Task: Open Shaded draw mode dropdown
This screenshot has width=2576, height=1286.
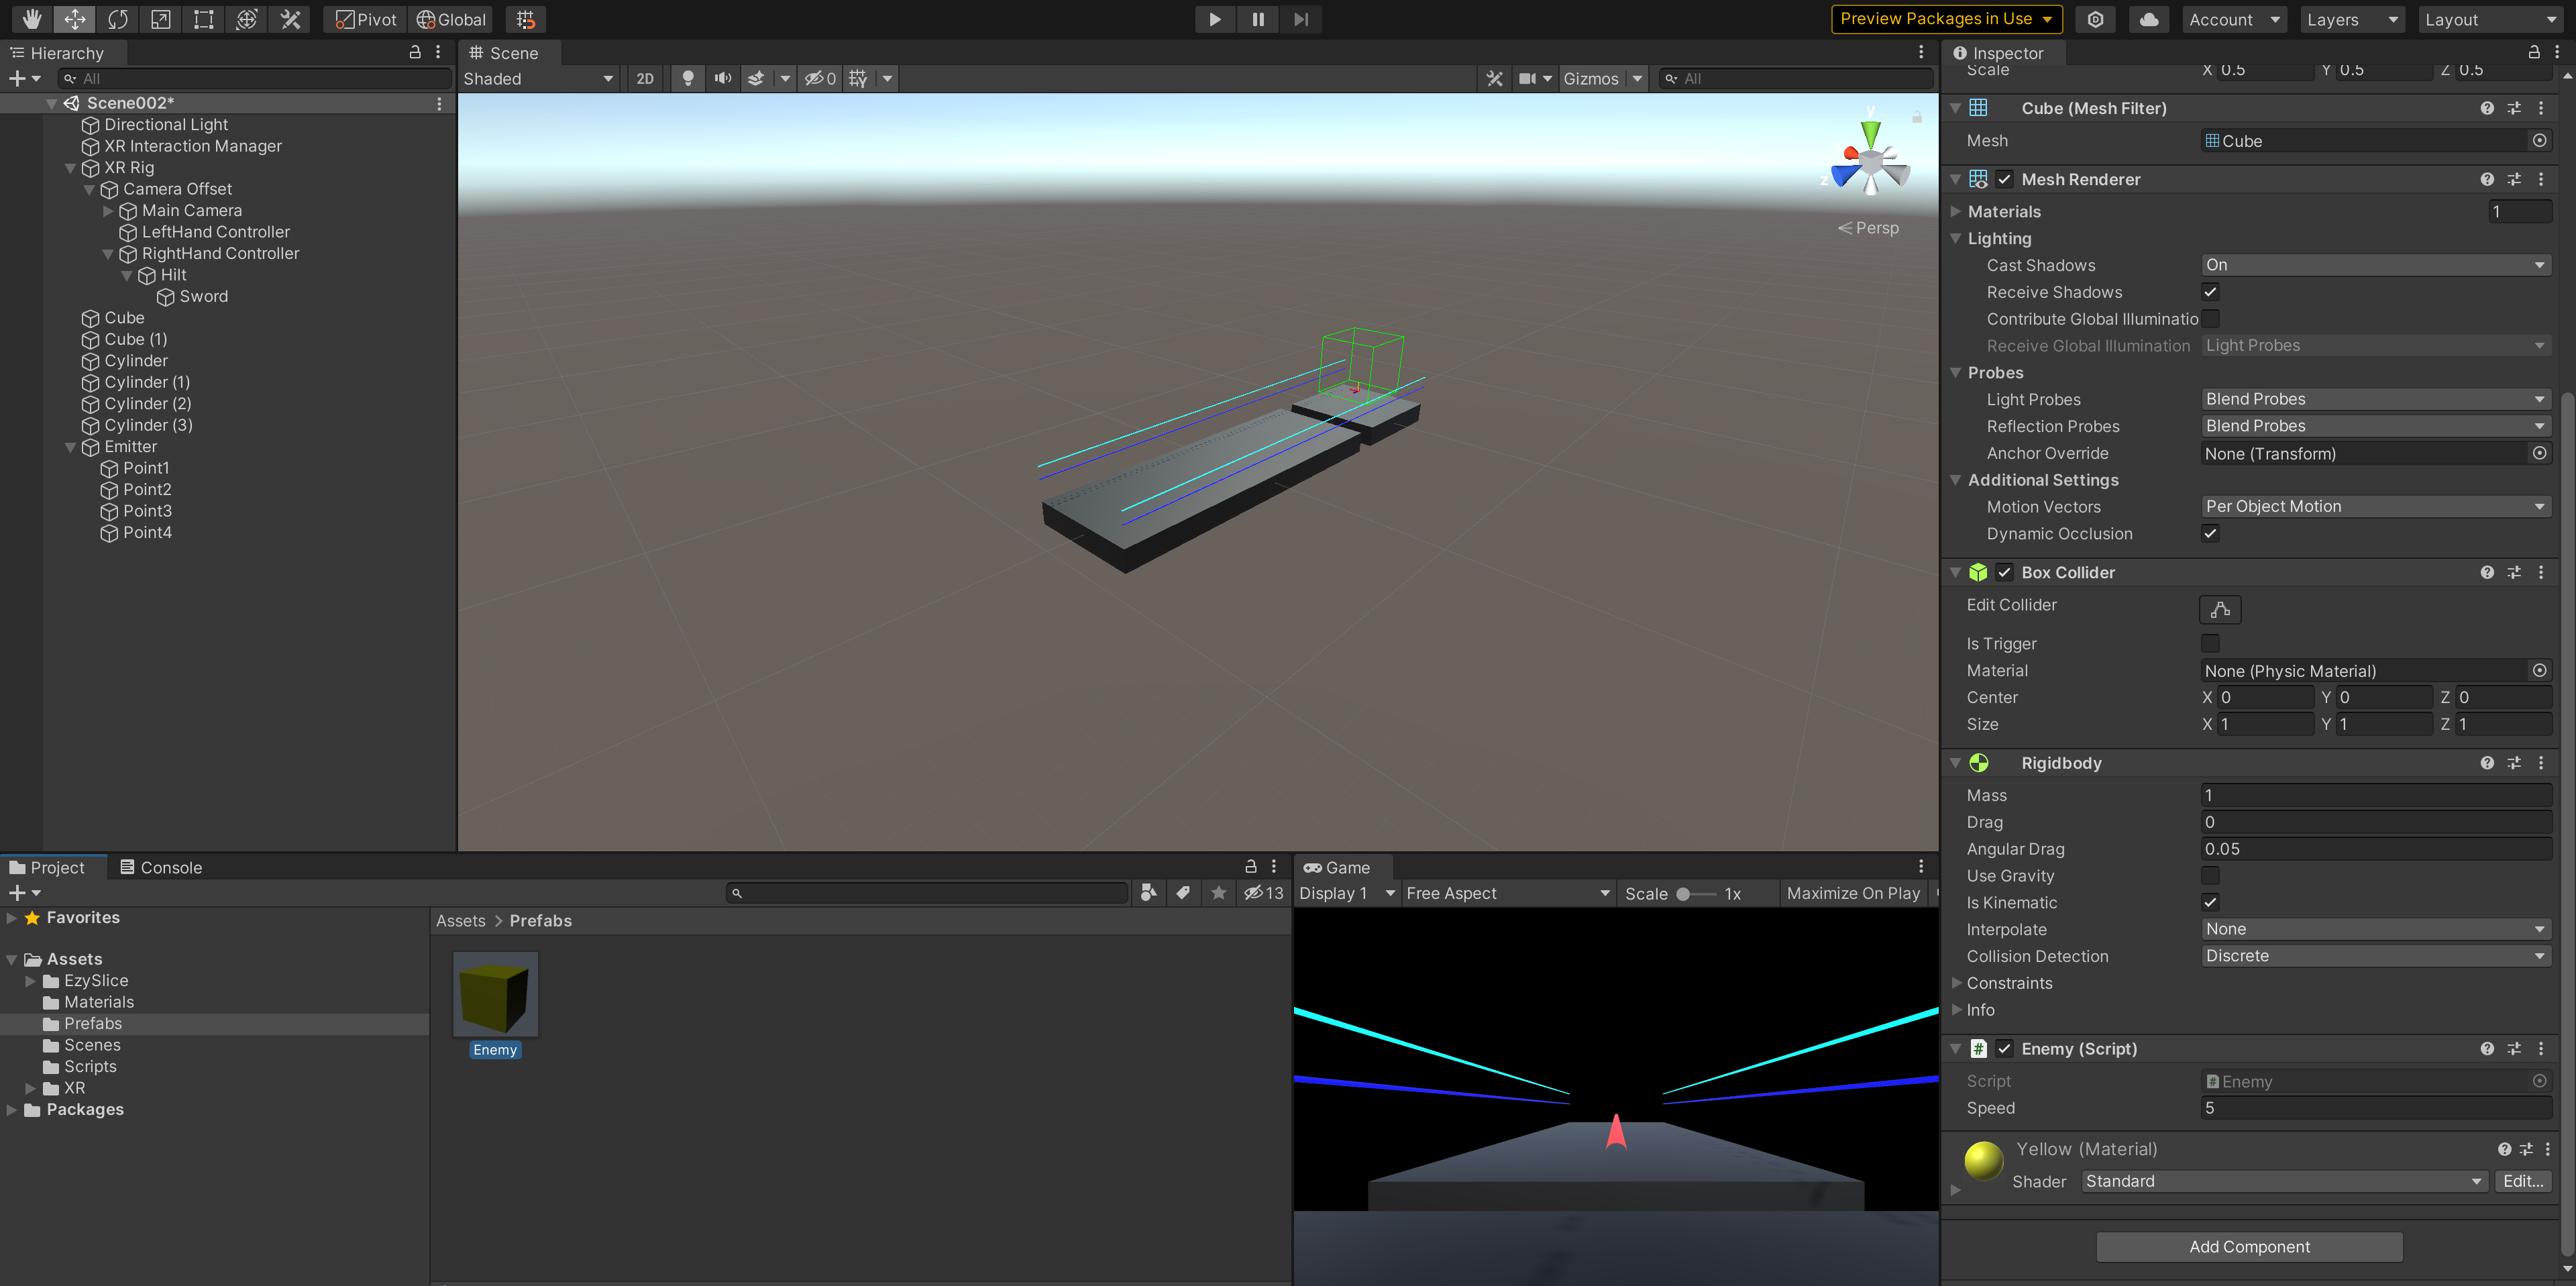Action: [538, 78]
